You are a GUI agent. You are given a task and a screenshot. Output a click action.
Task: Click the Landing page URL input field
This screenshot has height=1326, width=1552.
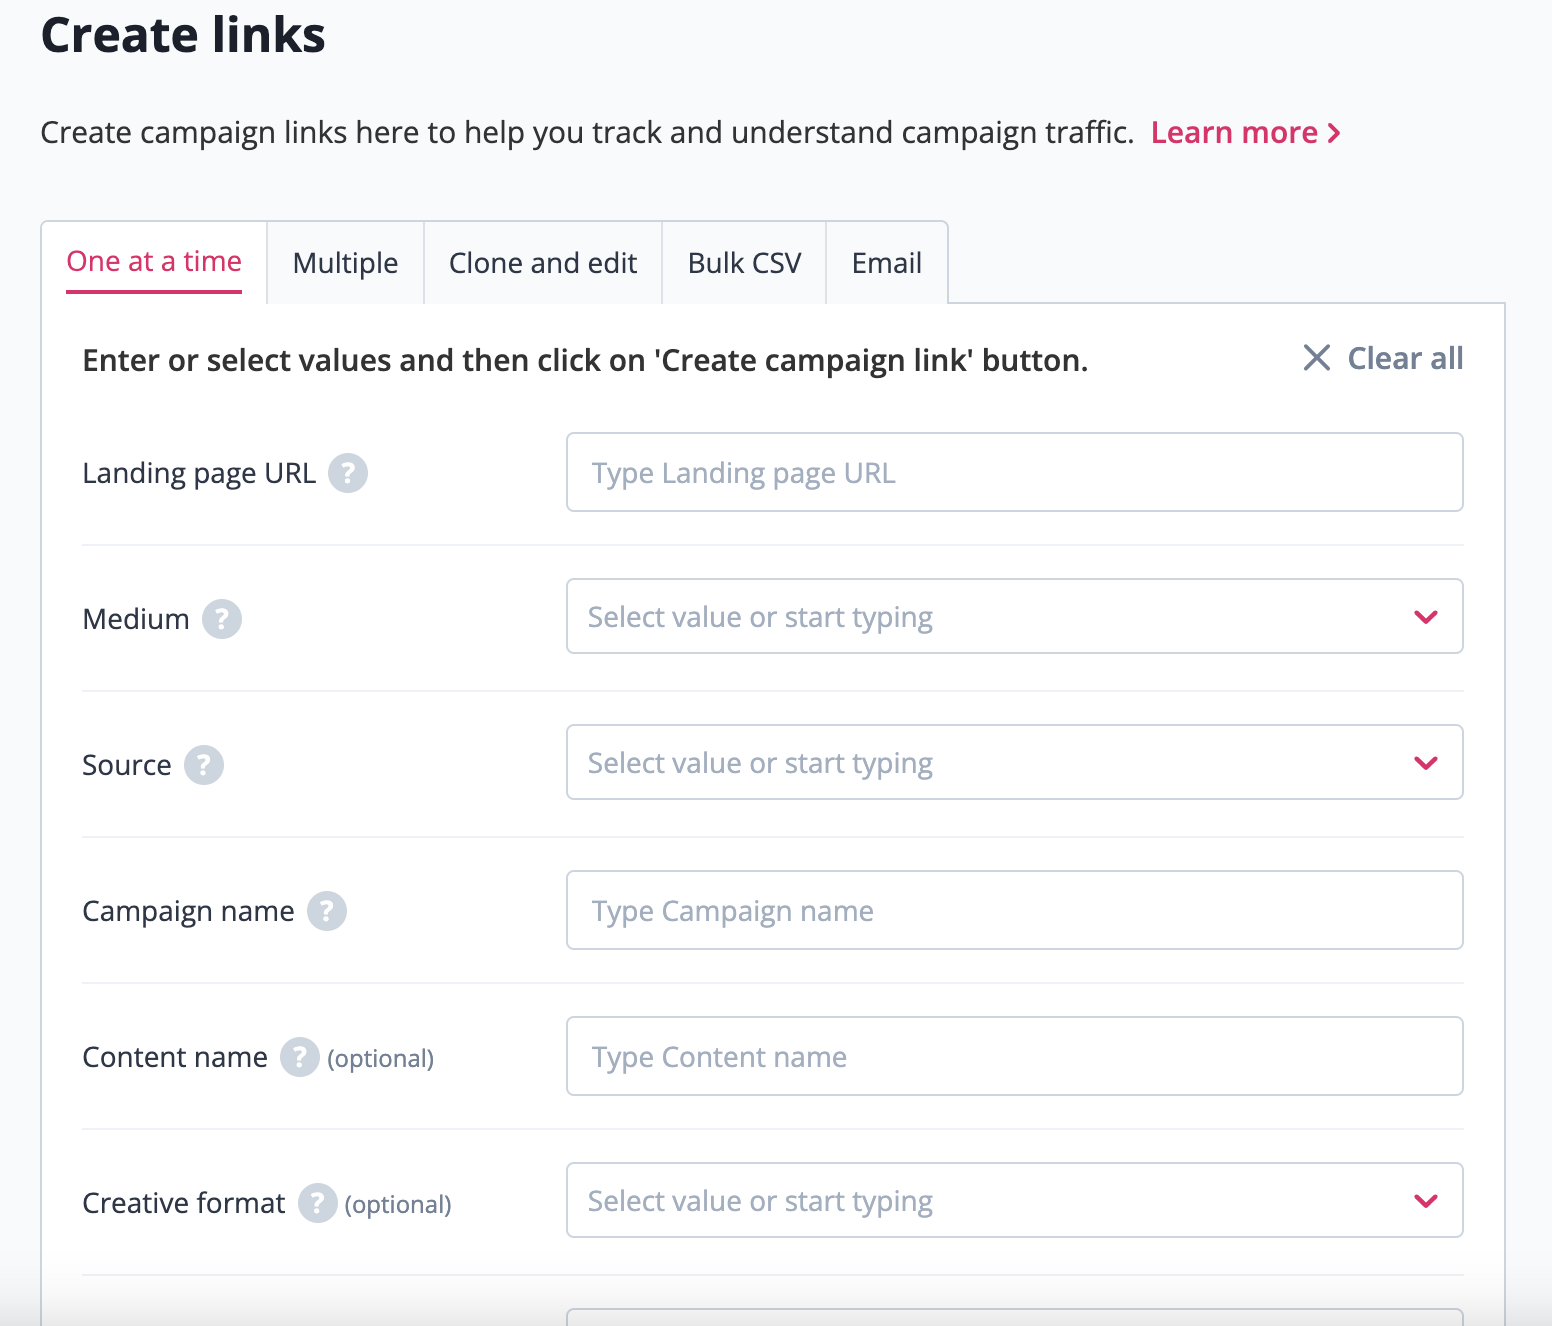click(1014, 472)
